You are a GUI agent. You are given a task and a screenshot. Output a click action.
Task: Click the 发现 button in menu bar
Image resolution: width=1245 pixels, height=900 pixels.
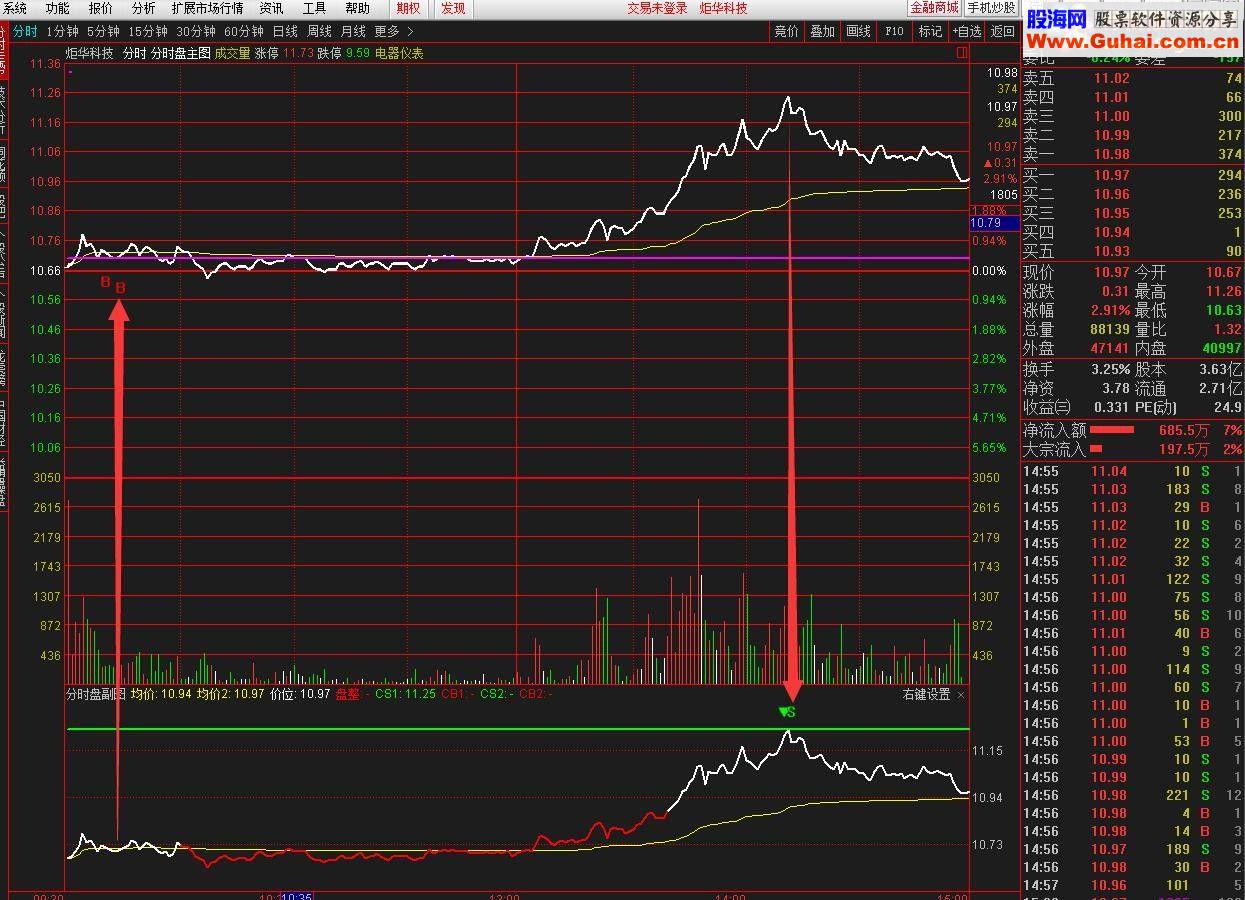click(x=453, y=8)
